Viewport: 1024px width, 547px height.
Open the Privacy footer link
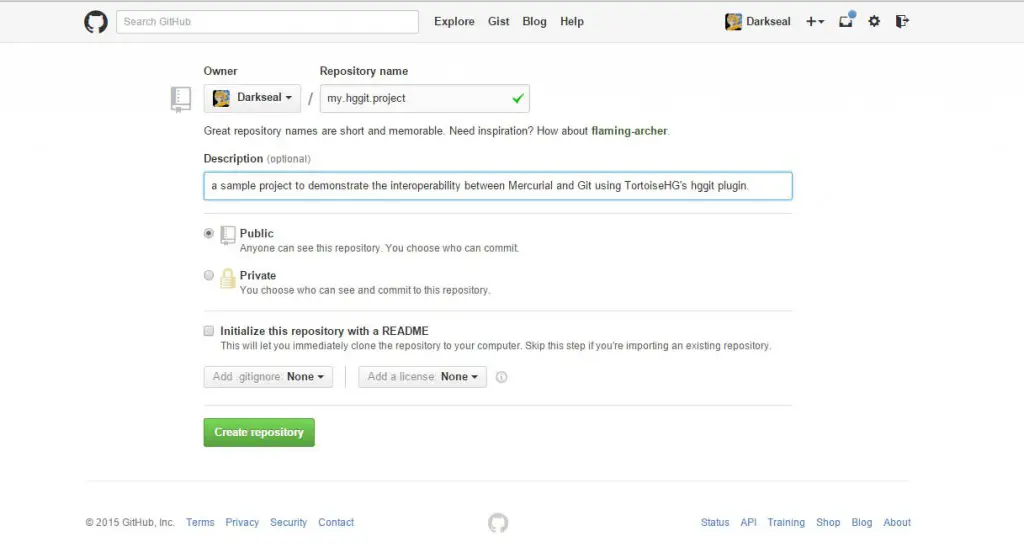pos(242,522)
